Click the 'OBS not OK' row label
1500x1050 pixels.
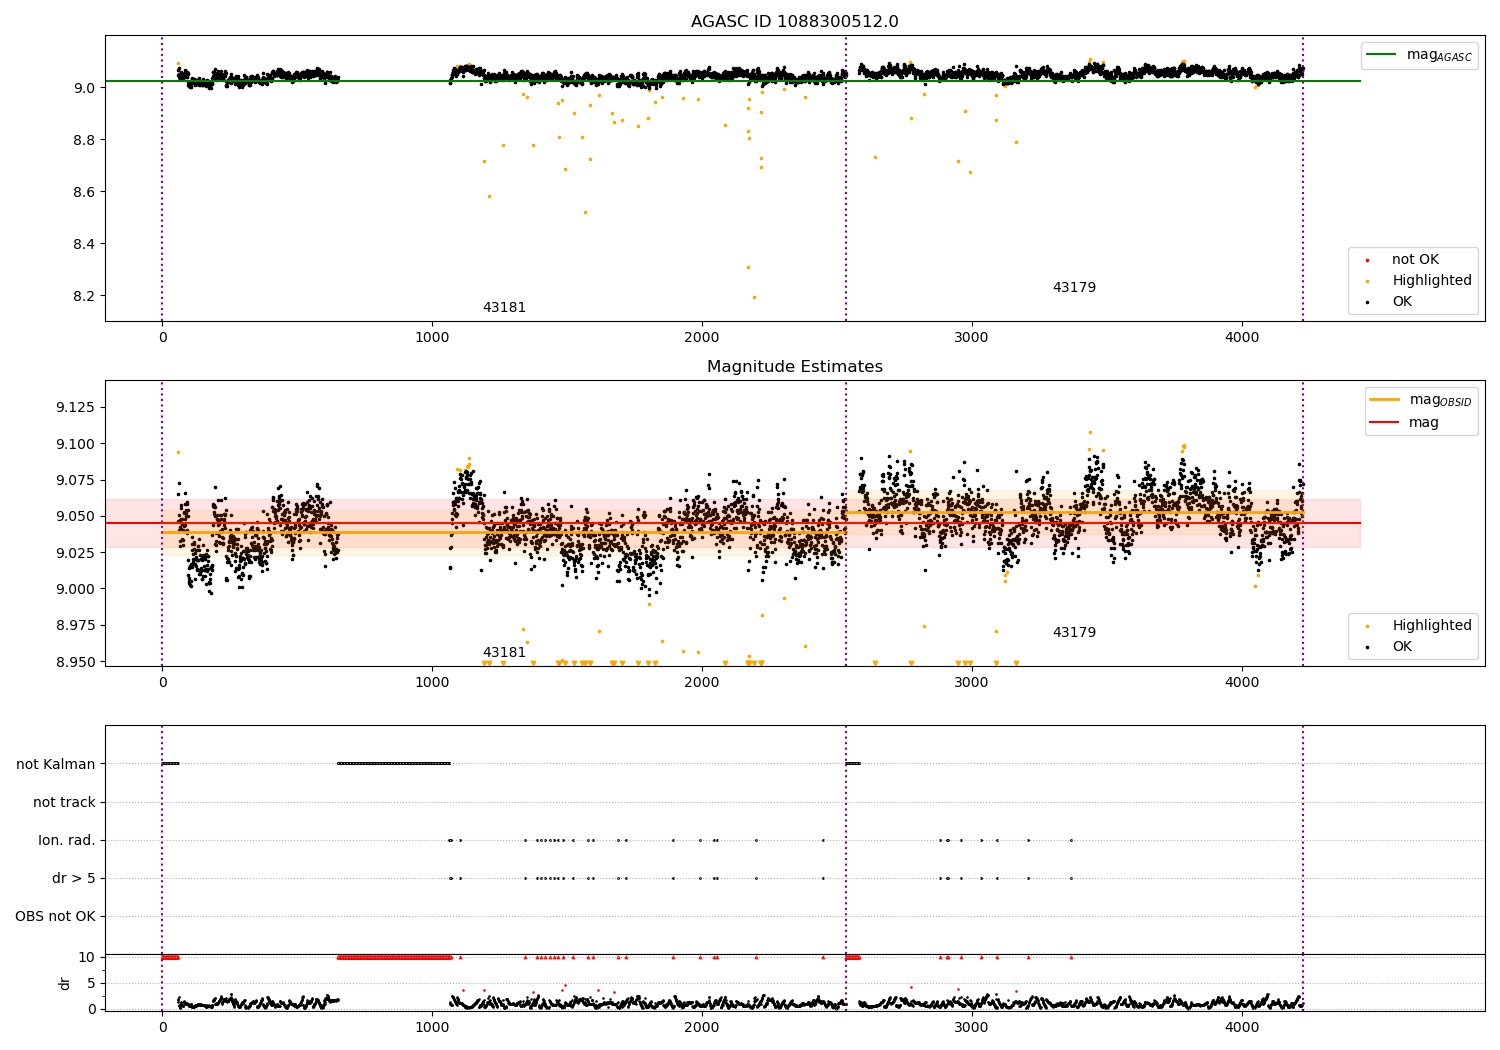pyautogui.click(x=55, y=917)
